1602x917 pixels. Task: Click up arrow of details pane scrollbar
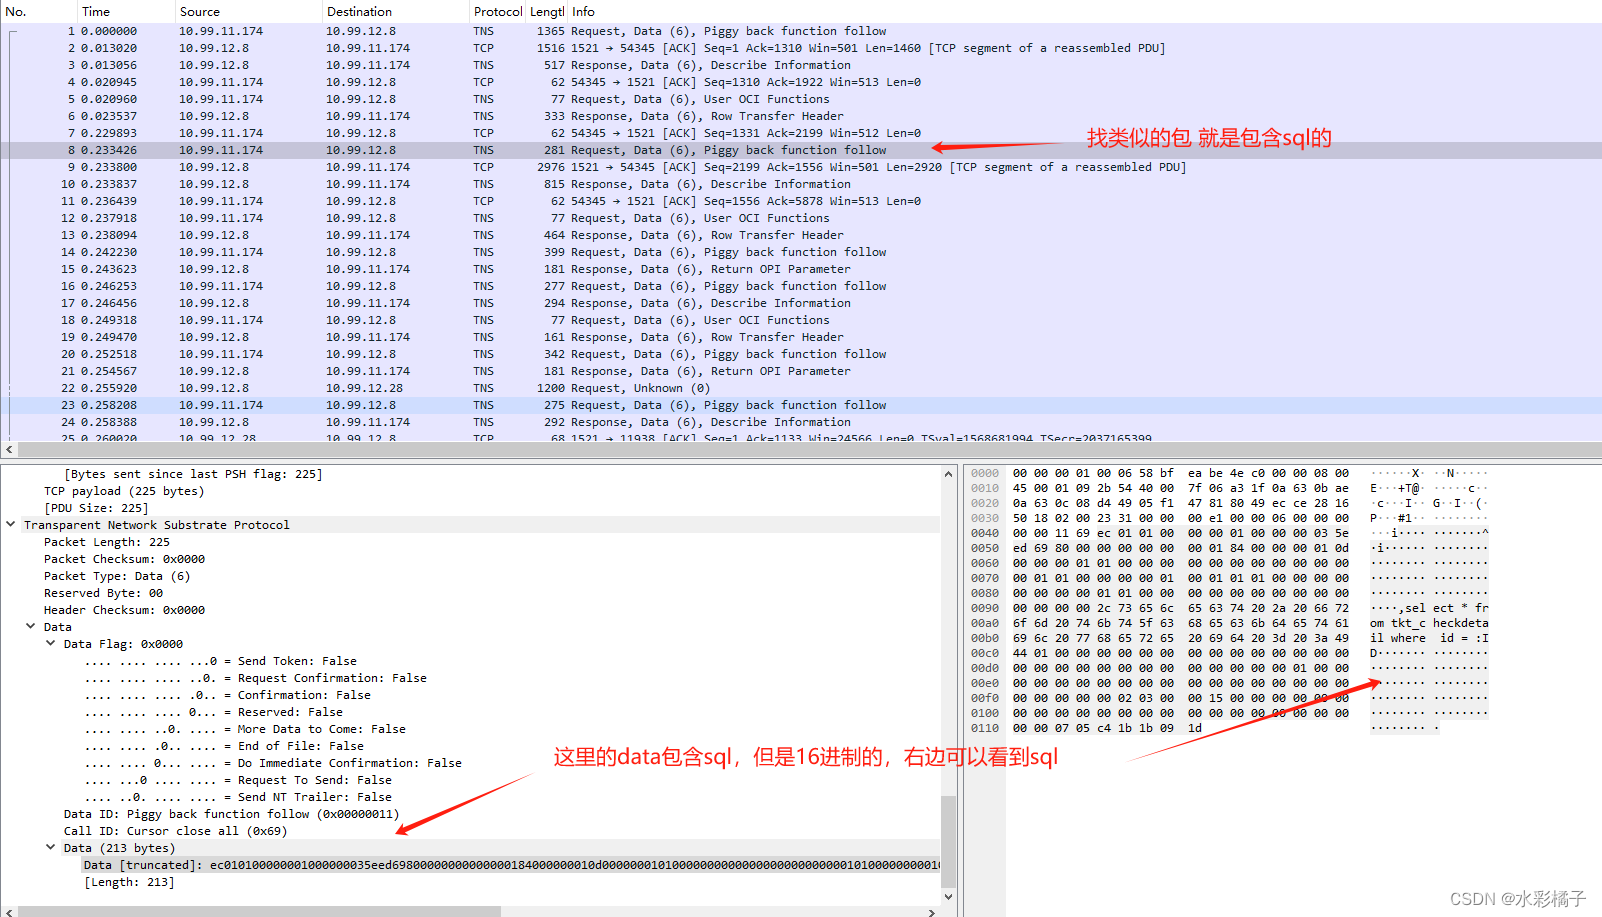pos(948,473)
